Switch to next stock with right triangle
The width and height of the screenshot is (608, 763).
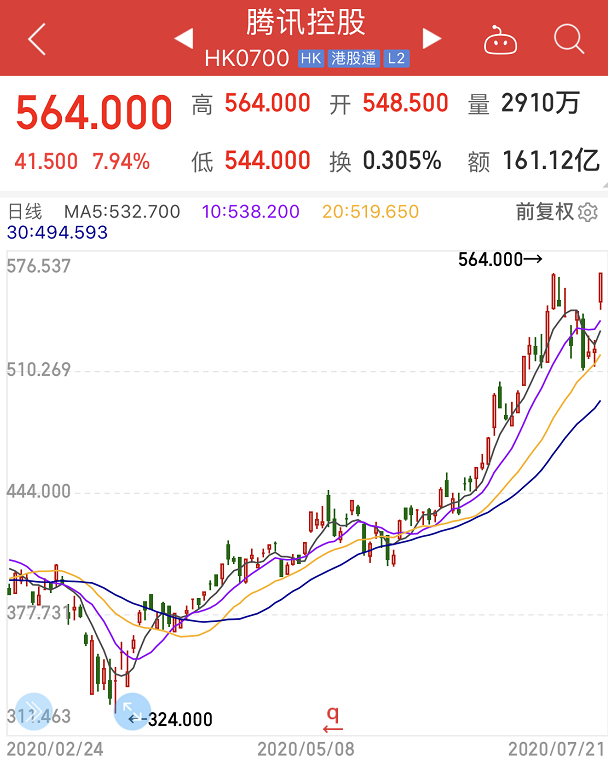pyautogui.click(x=431, y=38)
